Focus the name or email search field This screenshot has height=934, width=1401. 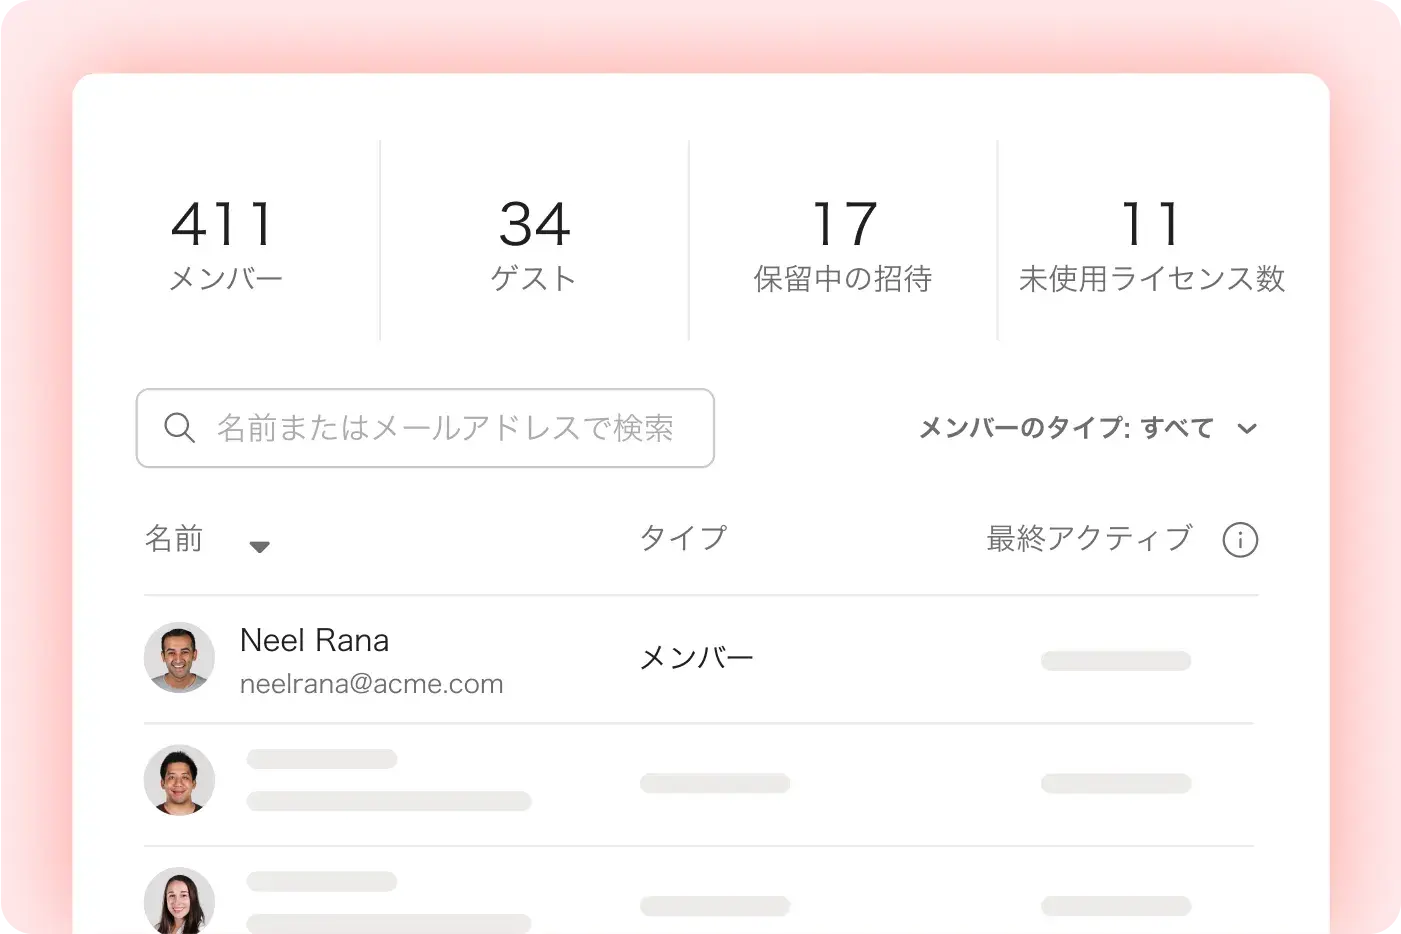pos(445,428)
